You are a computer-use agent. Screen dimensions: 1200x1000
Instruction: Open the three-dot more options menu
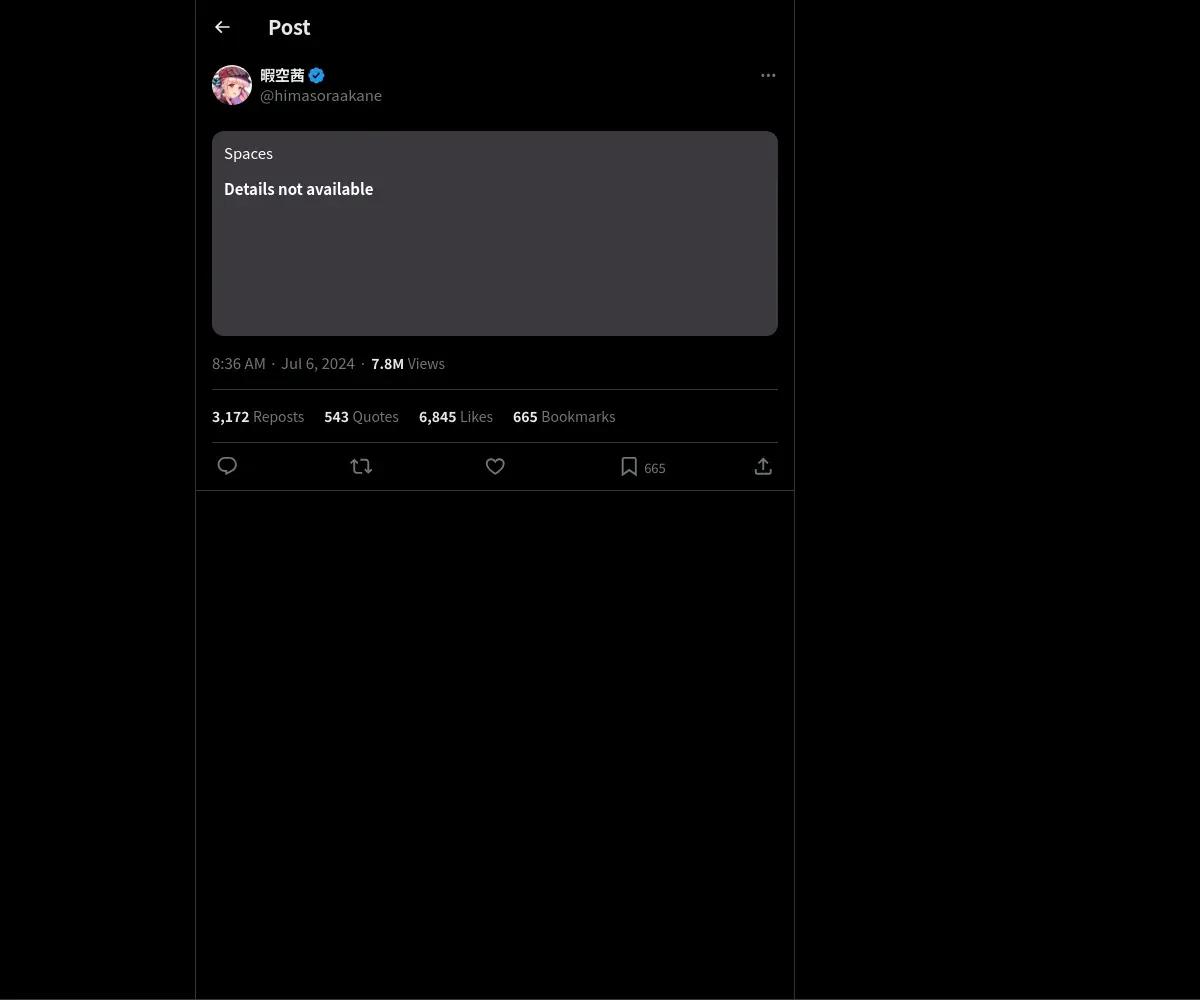click(x=768, y=75)
